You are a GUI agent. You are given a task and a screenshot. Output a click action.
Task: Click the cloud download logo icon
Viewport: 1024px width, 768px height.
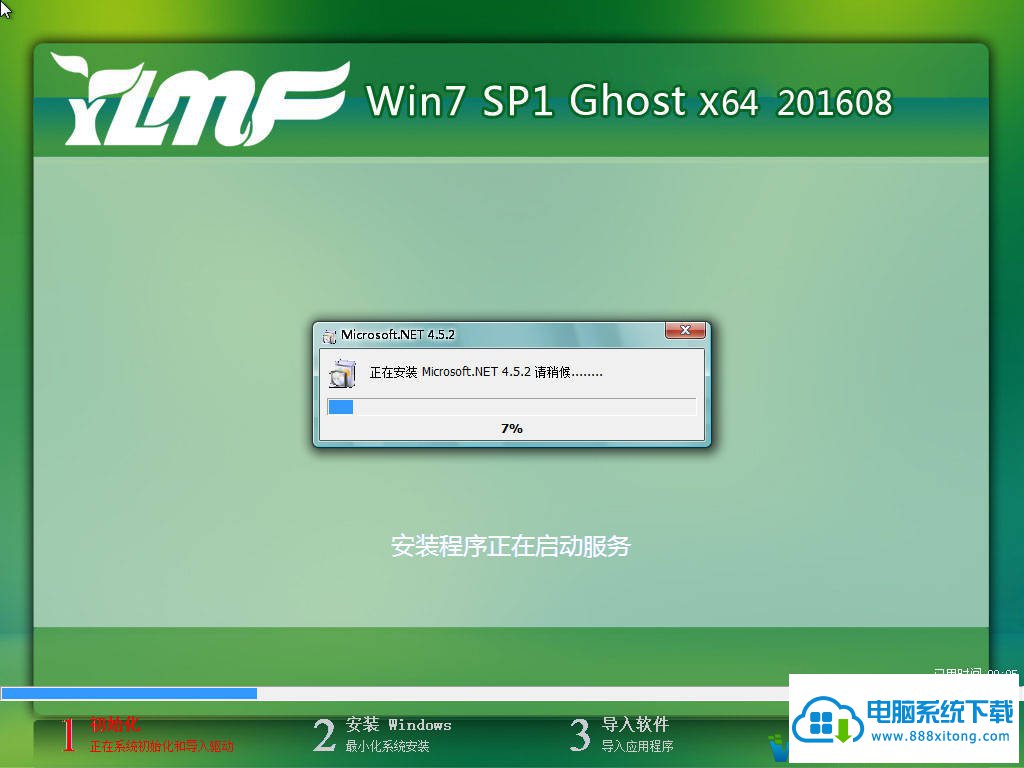pyautogui.click(x=828, y=720)
